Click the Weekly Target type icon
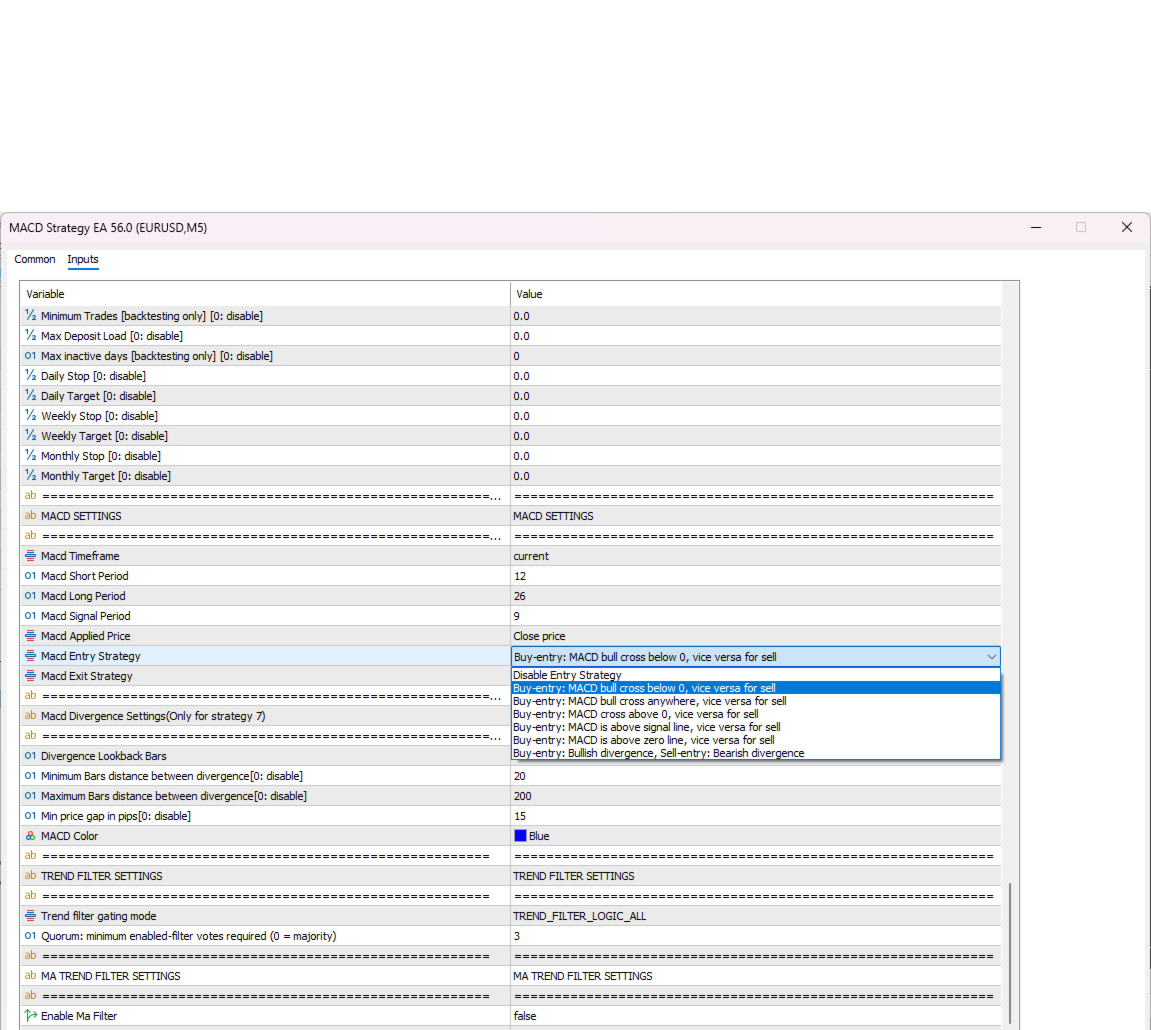This screenshot has height=1030, width=1151. pos(30,435)
